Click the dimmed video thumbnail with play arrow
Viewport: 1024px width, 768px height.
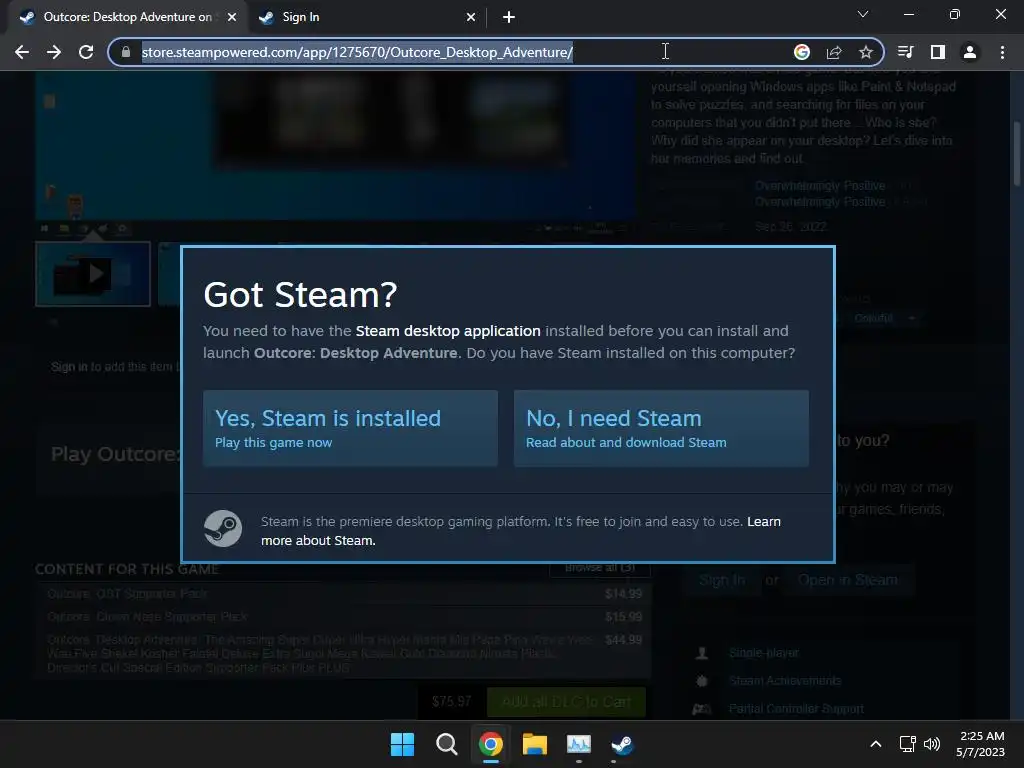pos(93,274)
